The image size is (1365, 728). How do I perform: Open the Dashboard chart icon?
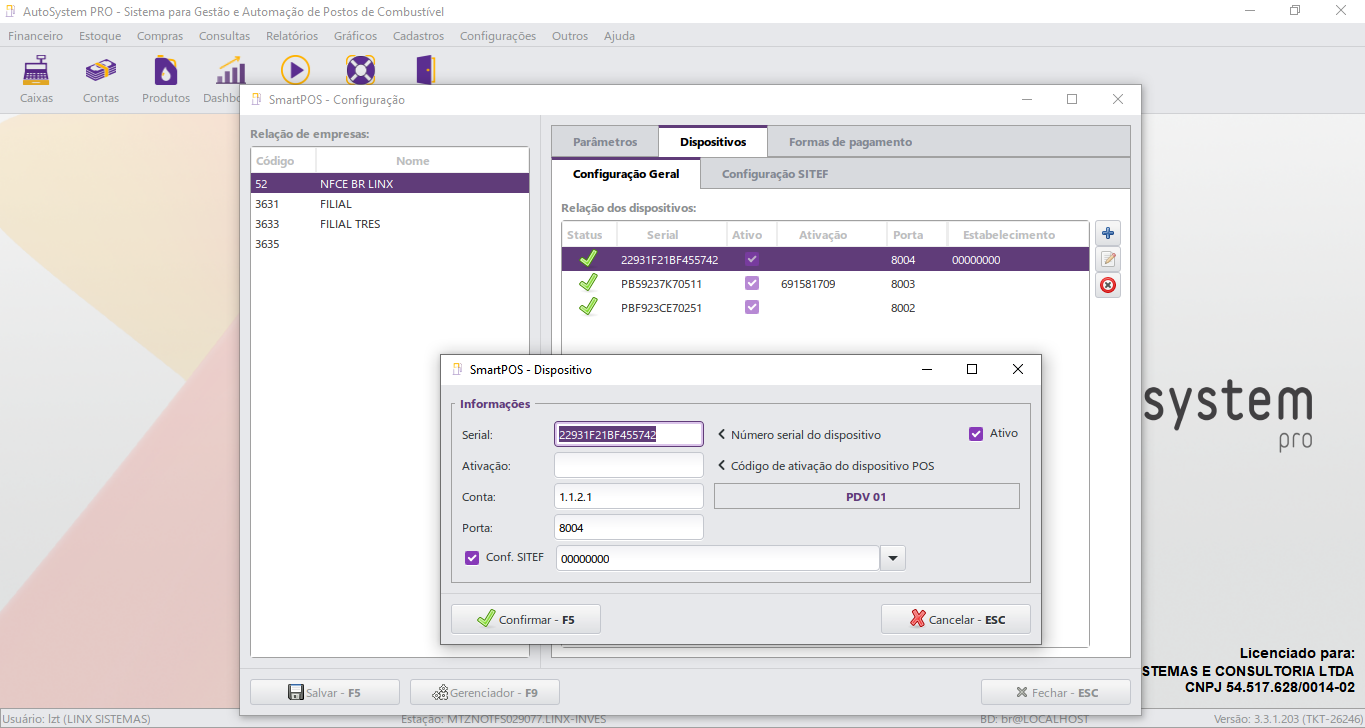(231, 70)
